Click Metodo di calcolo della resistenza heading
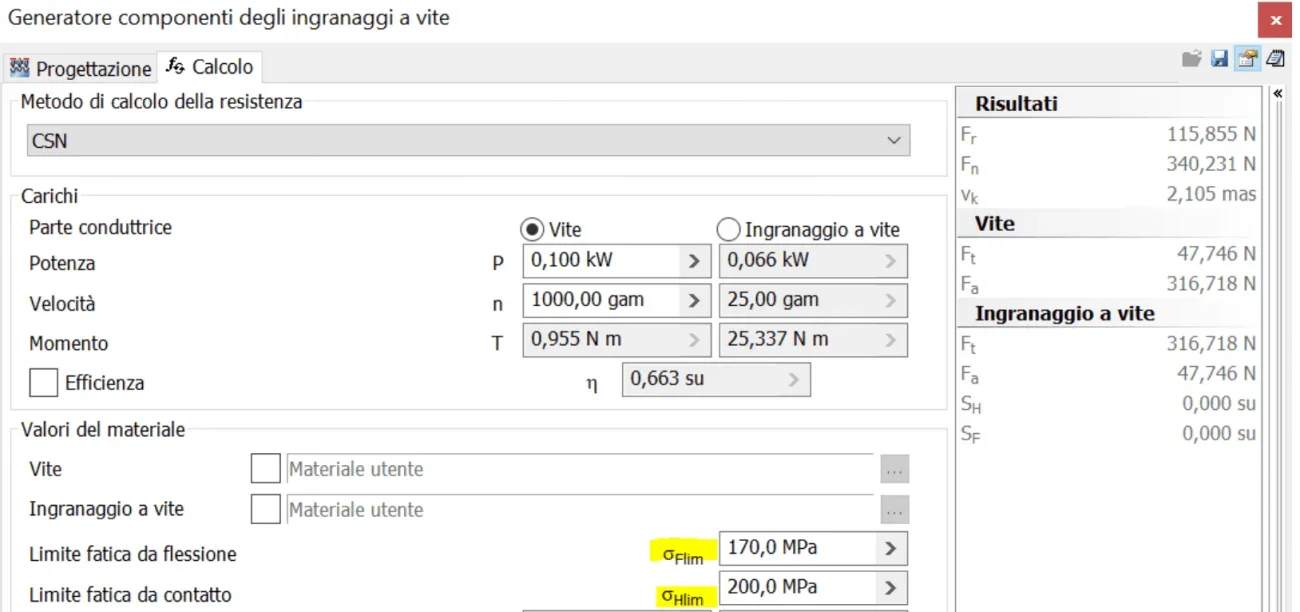The height and width of the screenshot is (612, 1300). point(161,102)
